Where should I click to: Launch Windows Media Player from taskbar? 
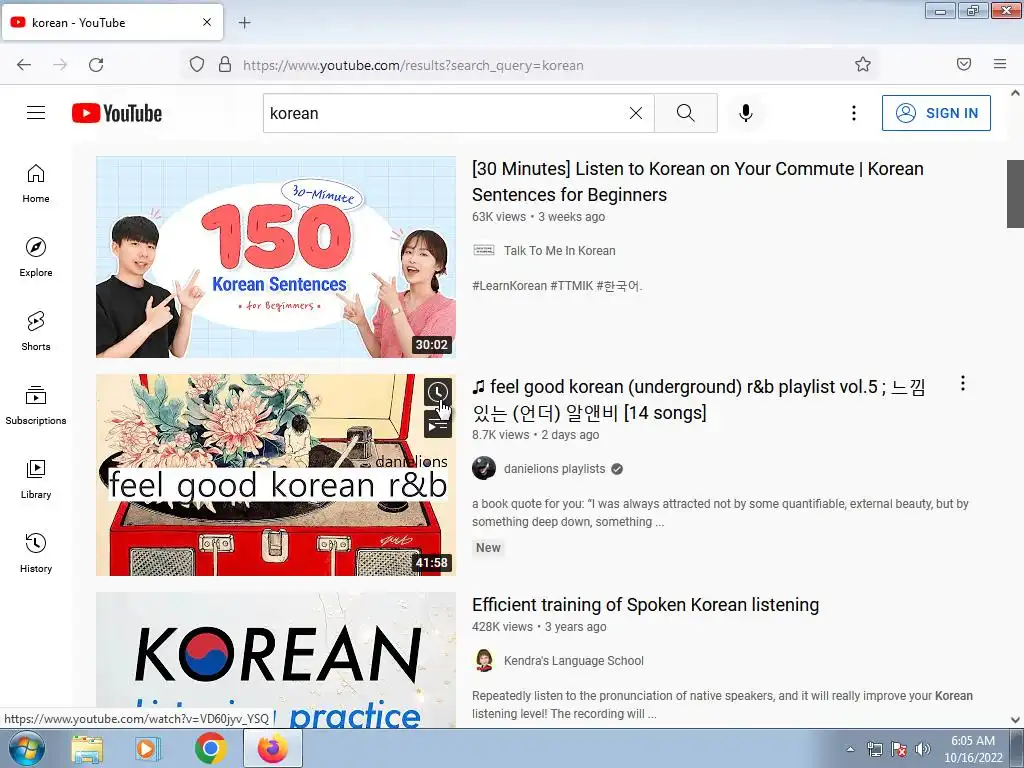148,748
